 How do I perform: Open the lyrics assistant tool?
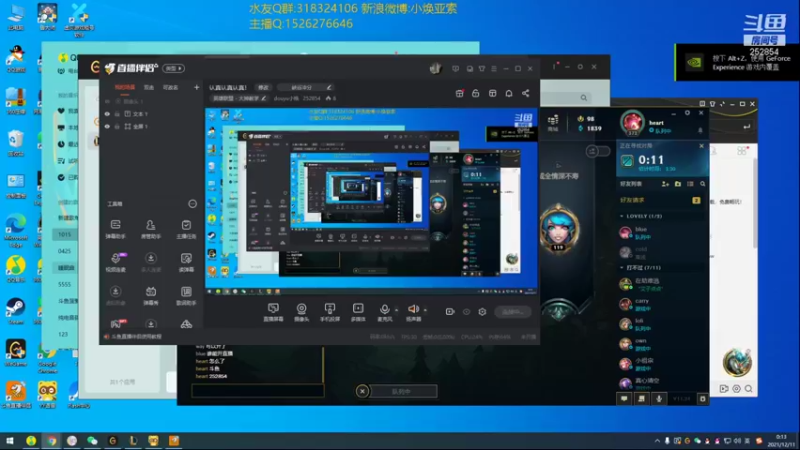[x=186, y=295]
